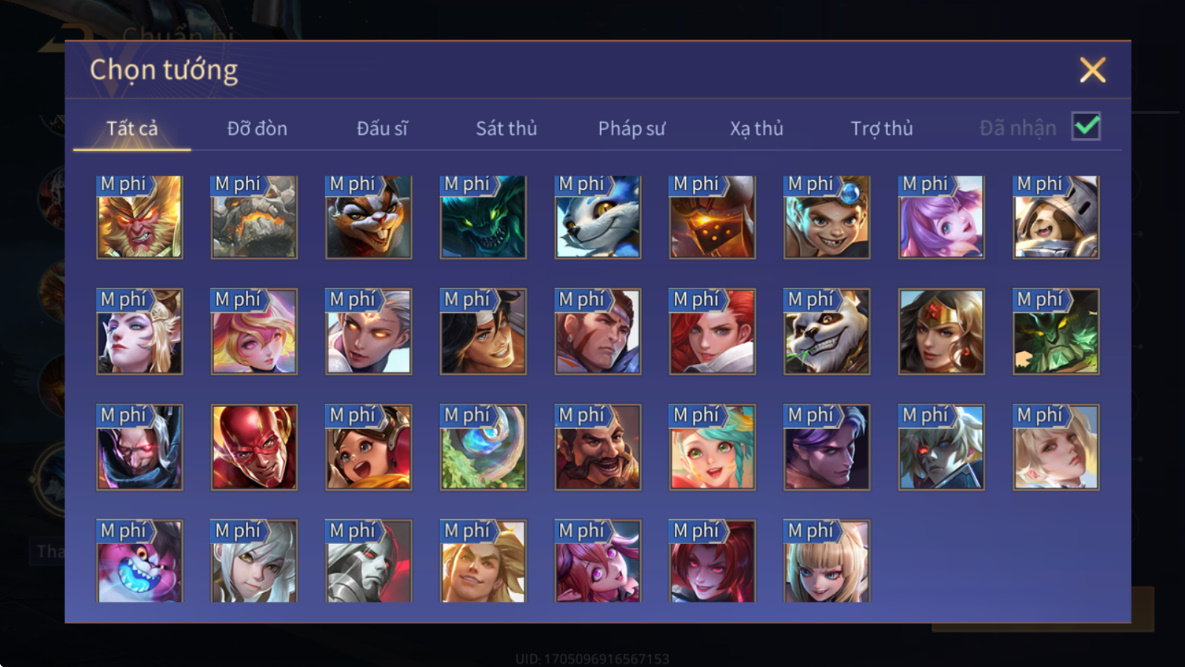Switch to the Đỡ đòn tab
1185x667 pixels.
pyautogui.click(x=257, y=128)
